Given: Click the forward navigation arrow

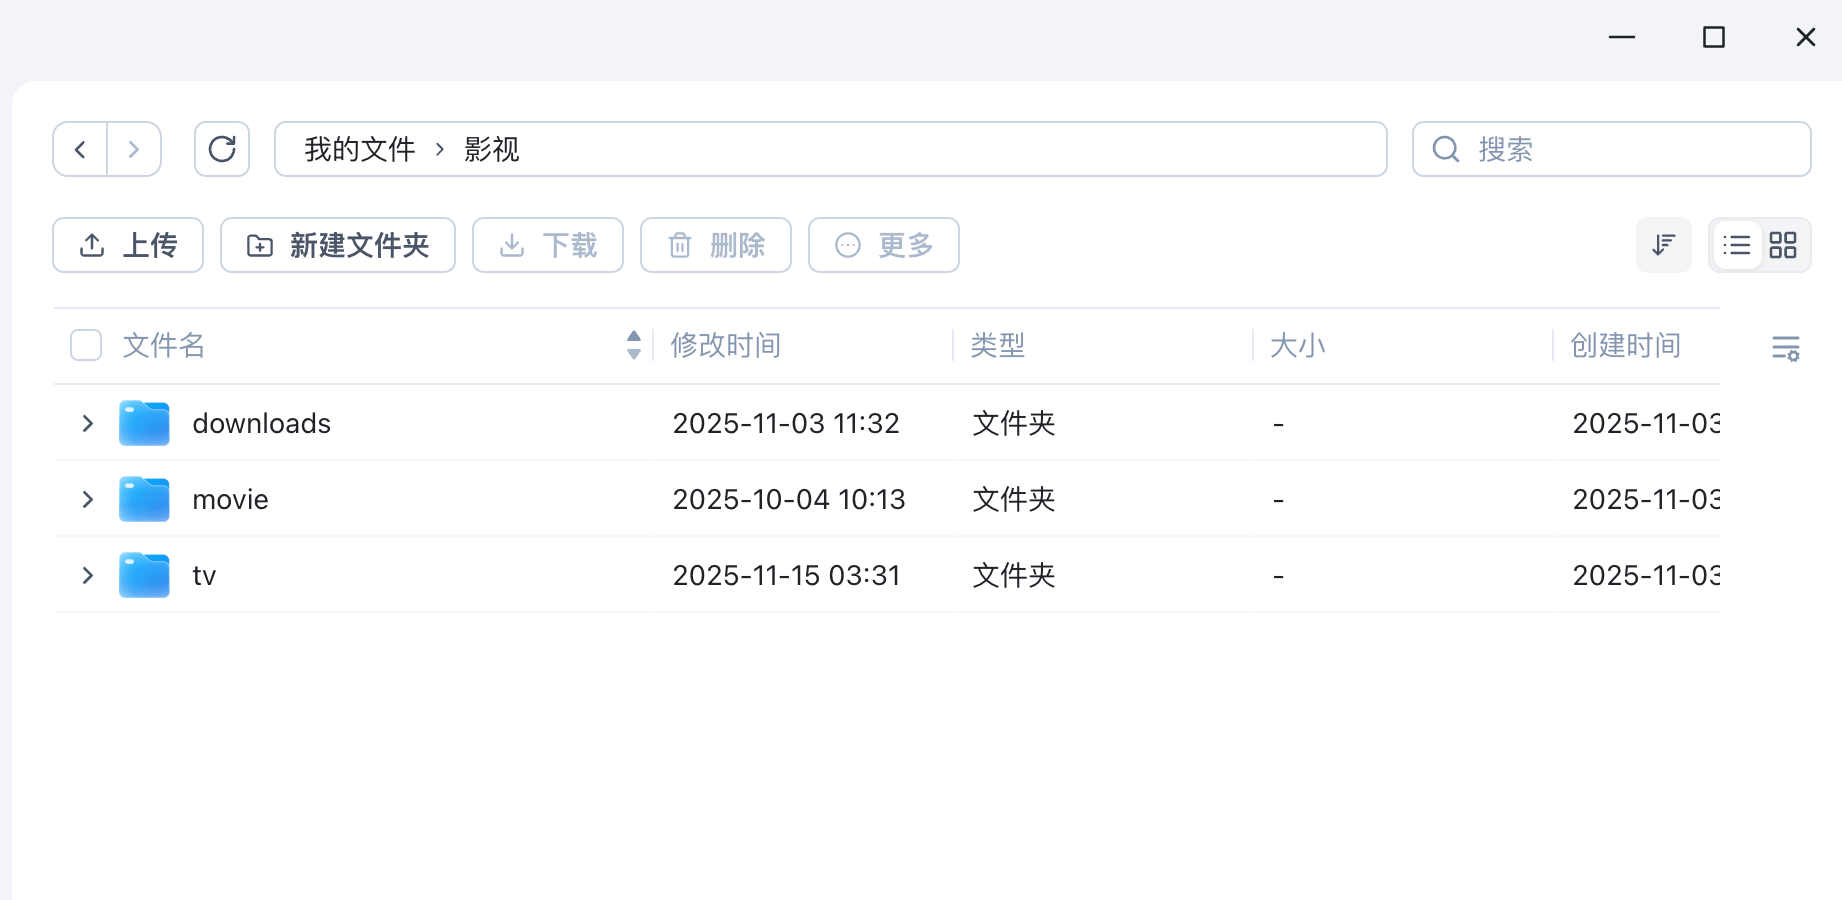Looking at the screenshot, I should tap(134, 150).
